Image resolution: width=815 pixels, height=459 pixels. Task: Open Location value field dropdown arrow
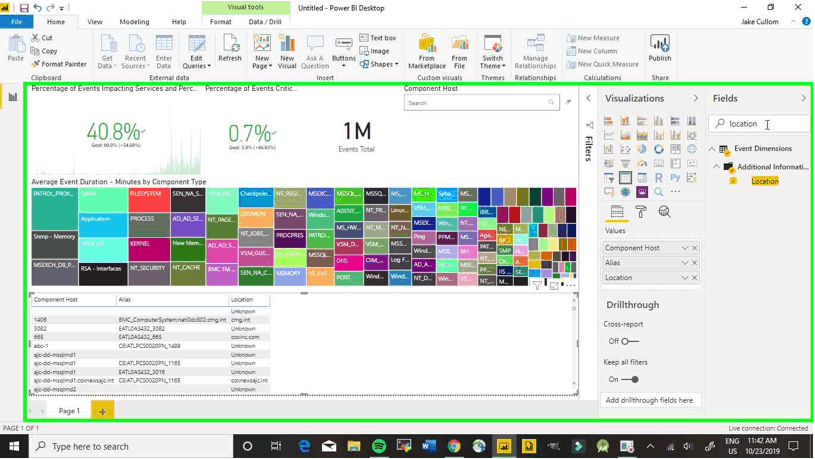pos(685,278)
